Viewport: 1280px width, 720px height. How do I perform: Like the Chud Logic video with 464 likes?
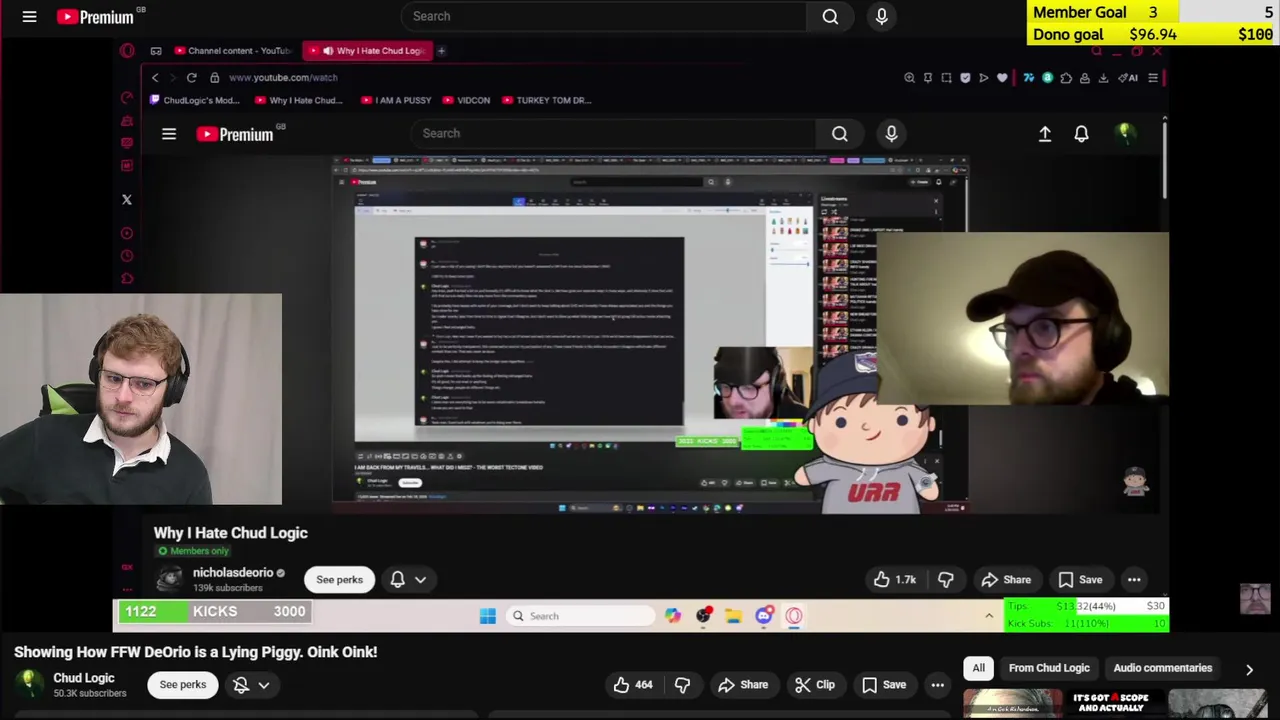(633, 685)
